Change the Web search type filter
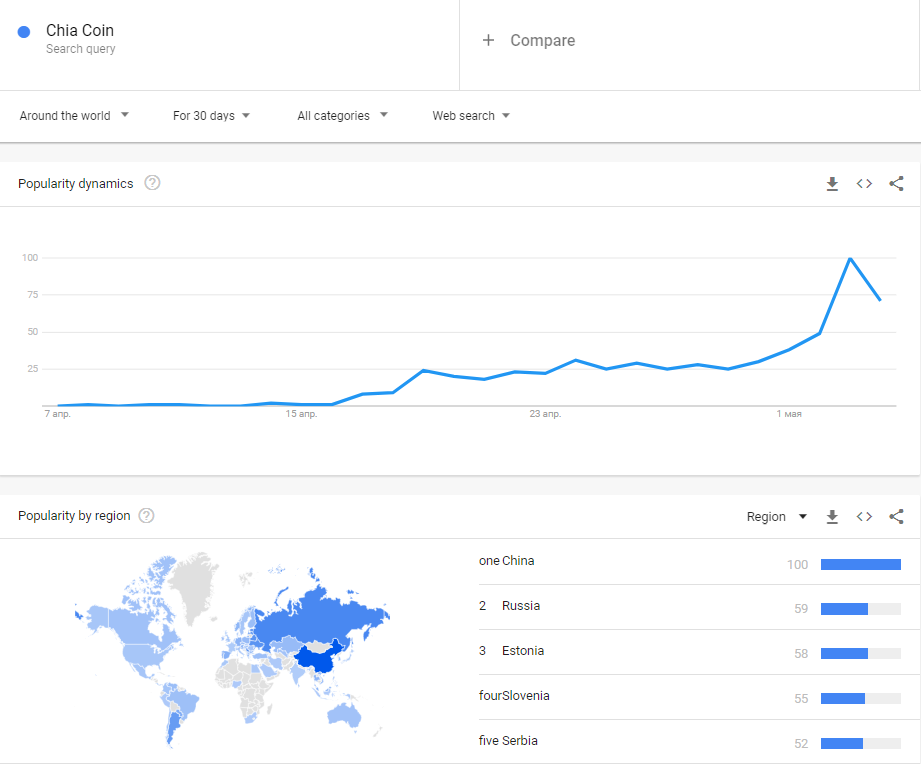This screenshot has height=764, width=921. coord(471,116)
